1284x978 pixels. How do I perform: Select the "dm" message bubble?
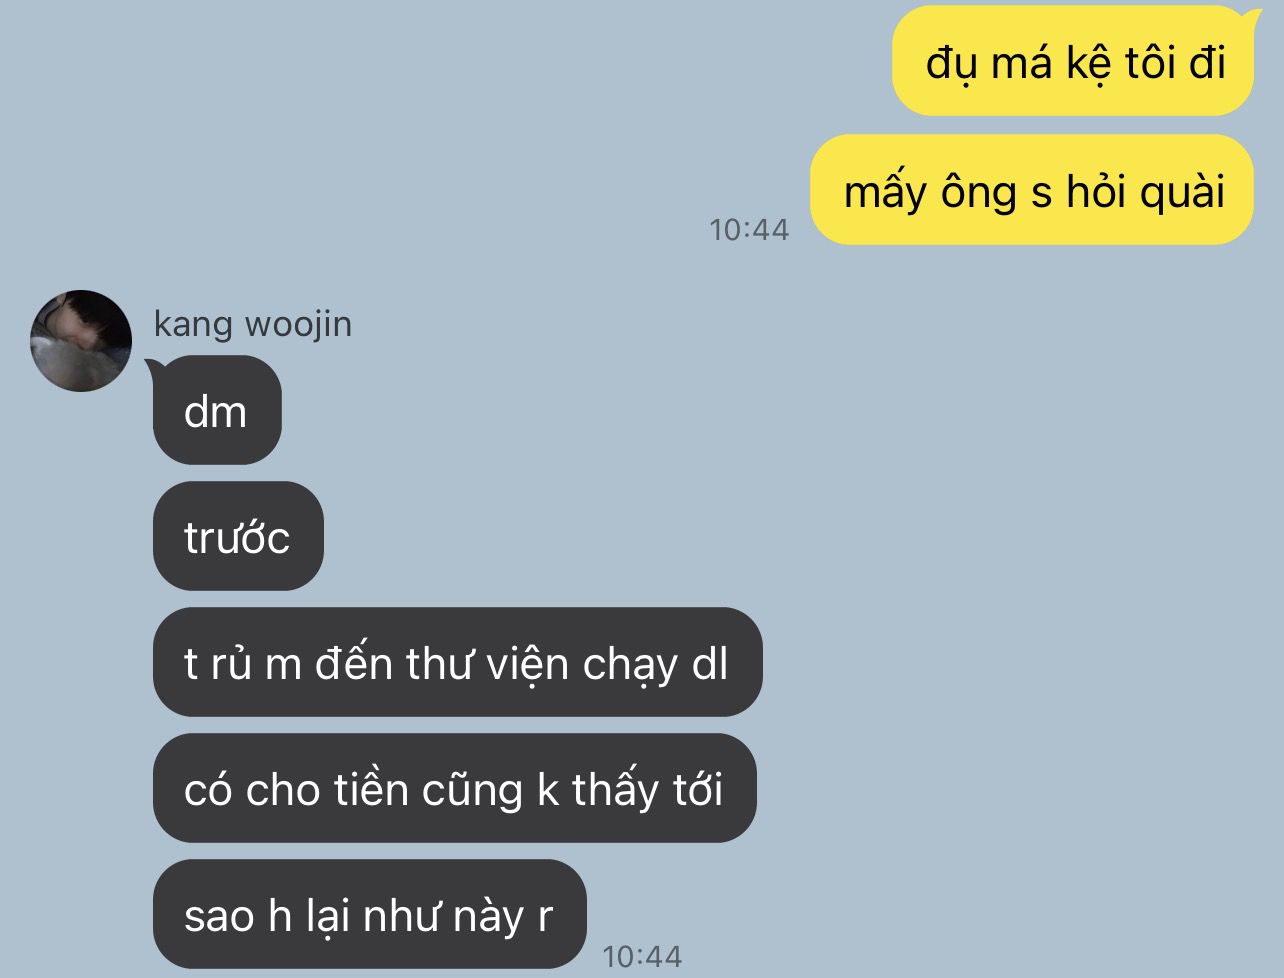[x=217, y=410]
